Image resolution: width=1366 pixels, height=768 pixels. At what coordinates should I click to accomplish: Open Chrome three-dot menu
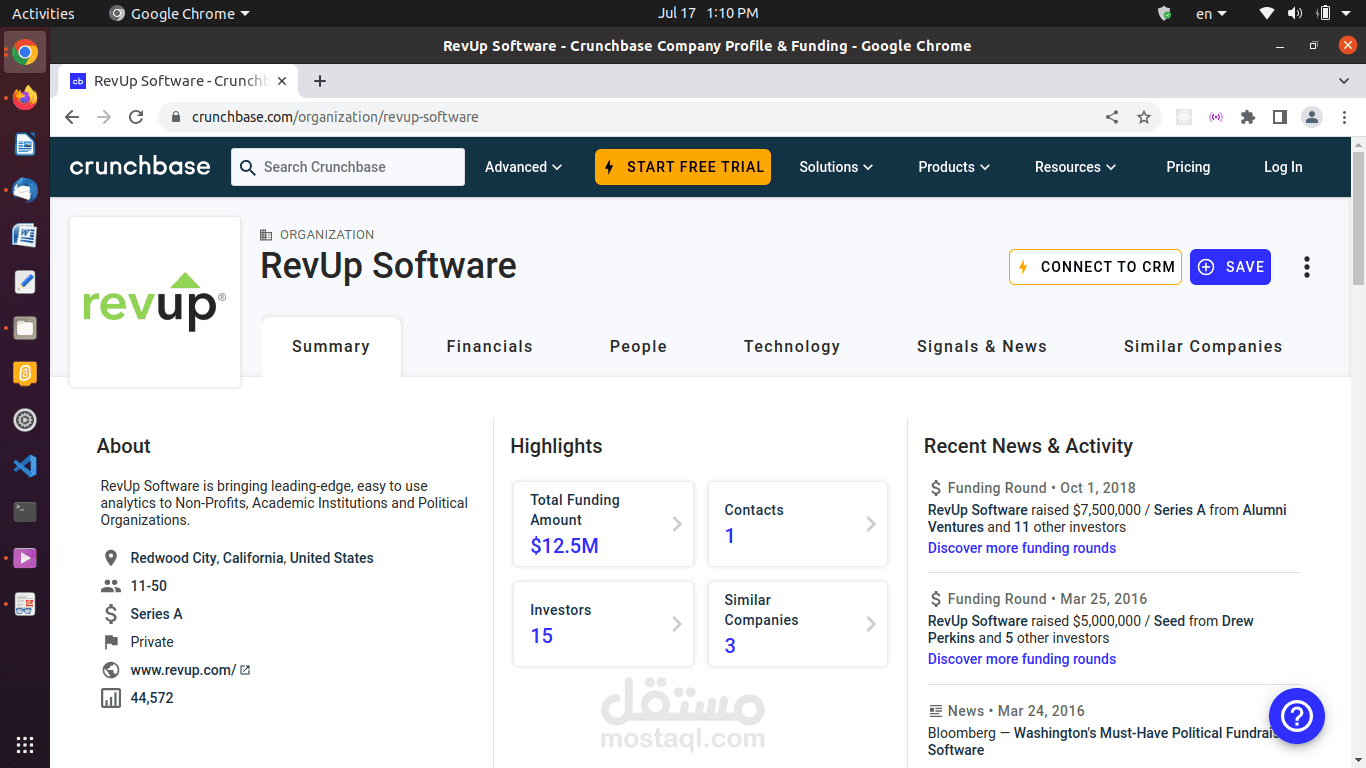coord(1343,117)
